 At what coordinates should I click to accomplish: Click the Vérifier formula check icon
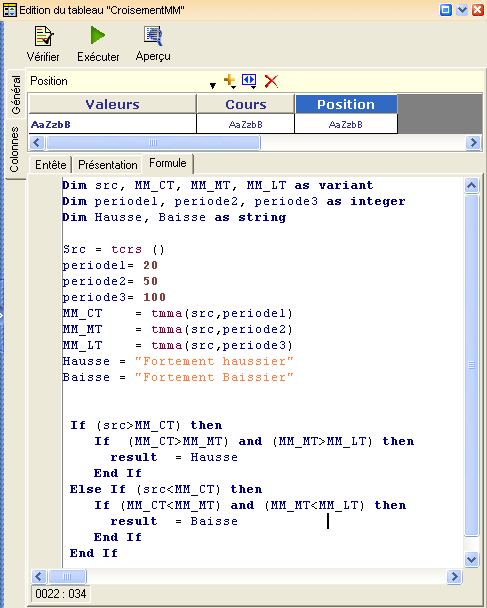click(43, 36)
